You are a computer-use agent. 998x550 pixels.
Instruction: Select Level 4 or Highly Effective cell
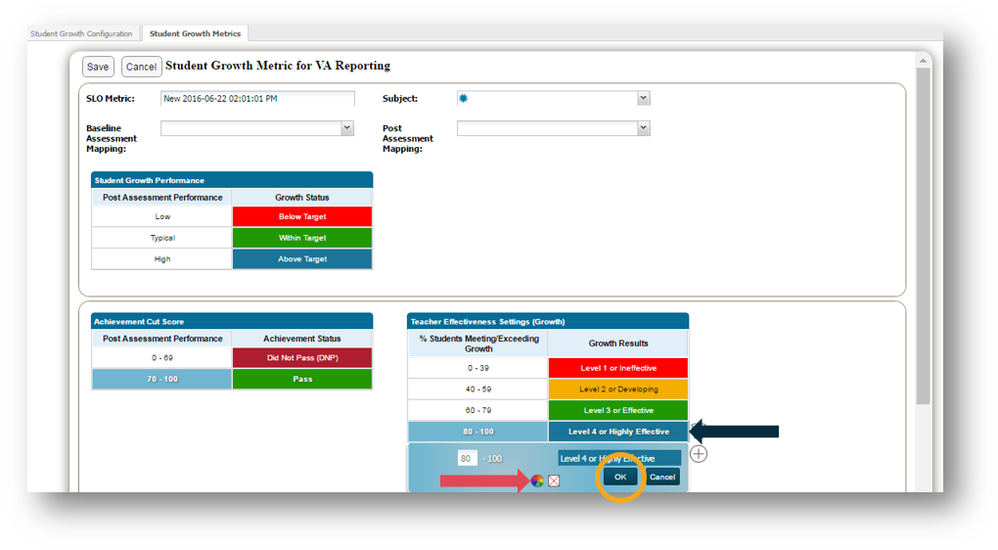coord(618,432)
